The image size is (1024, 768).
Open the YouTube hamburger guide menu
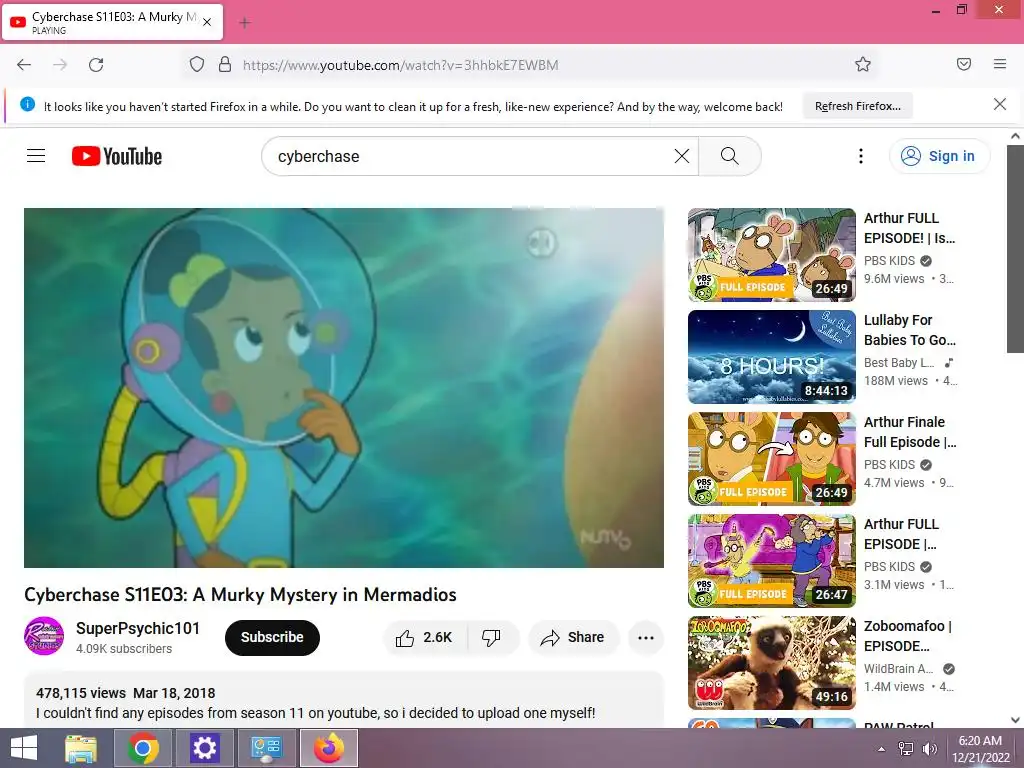click(x=36, y=155)
